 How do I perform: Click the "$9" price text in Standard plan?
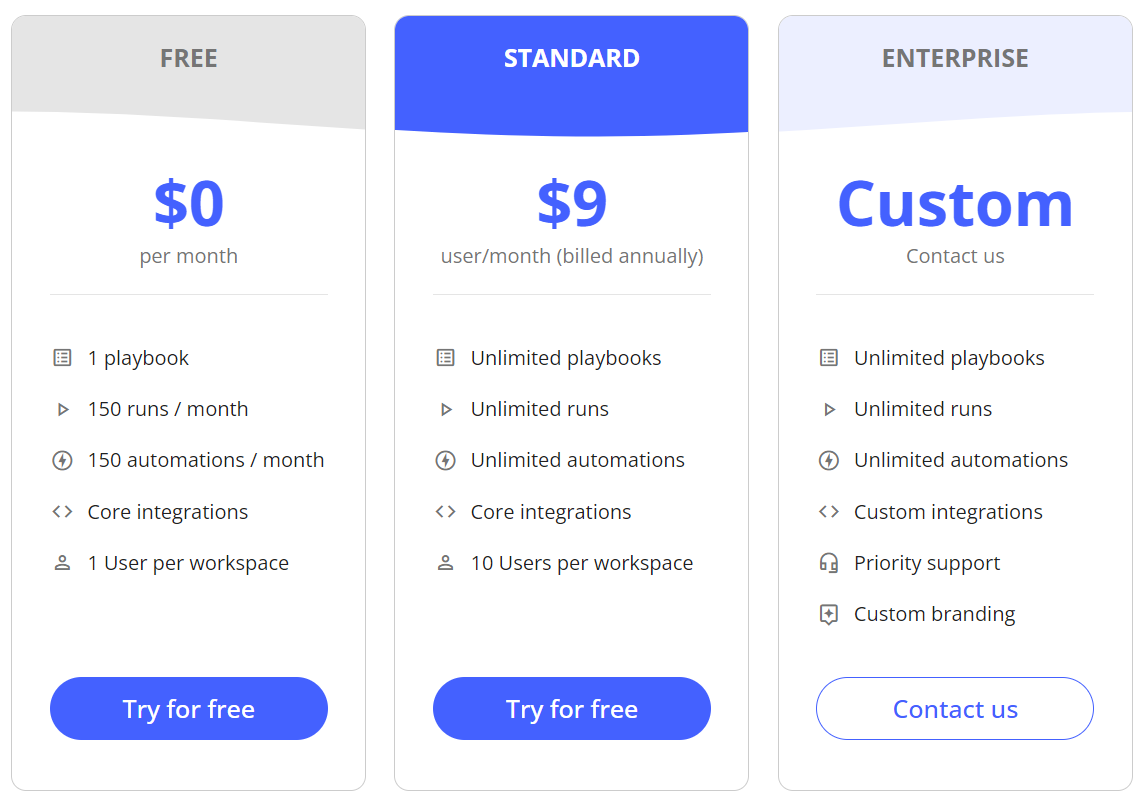click(571, 201)
